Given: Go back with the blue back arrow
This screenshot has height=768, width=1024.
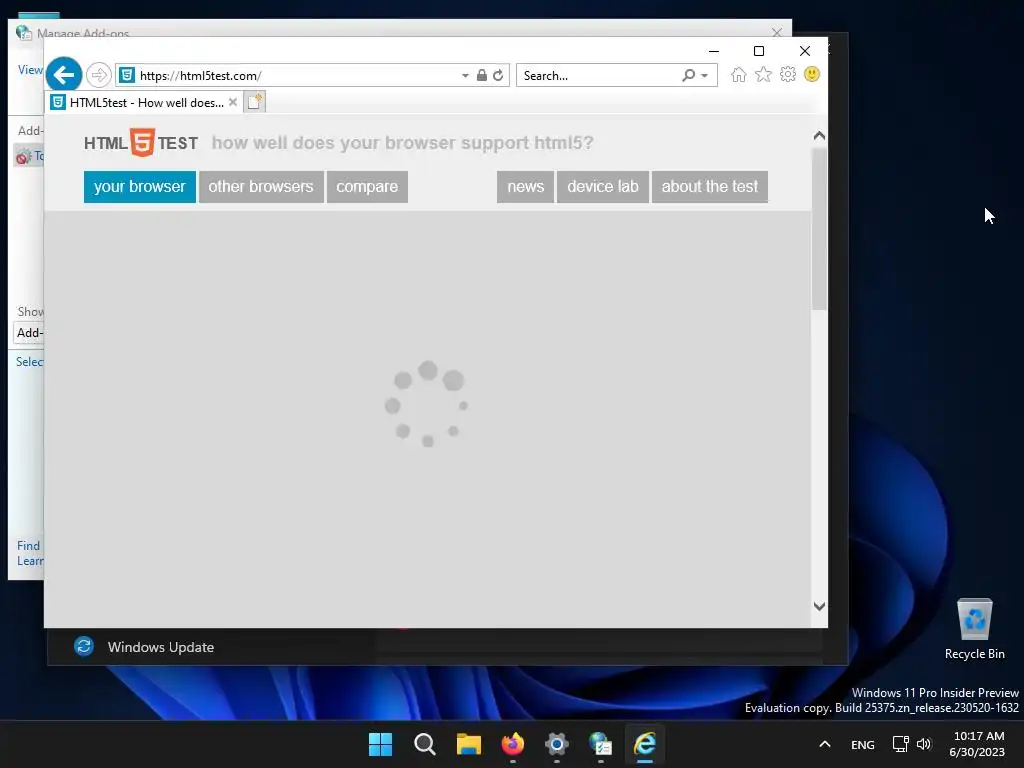Looking at the screenshot, I should coord(63,75).
